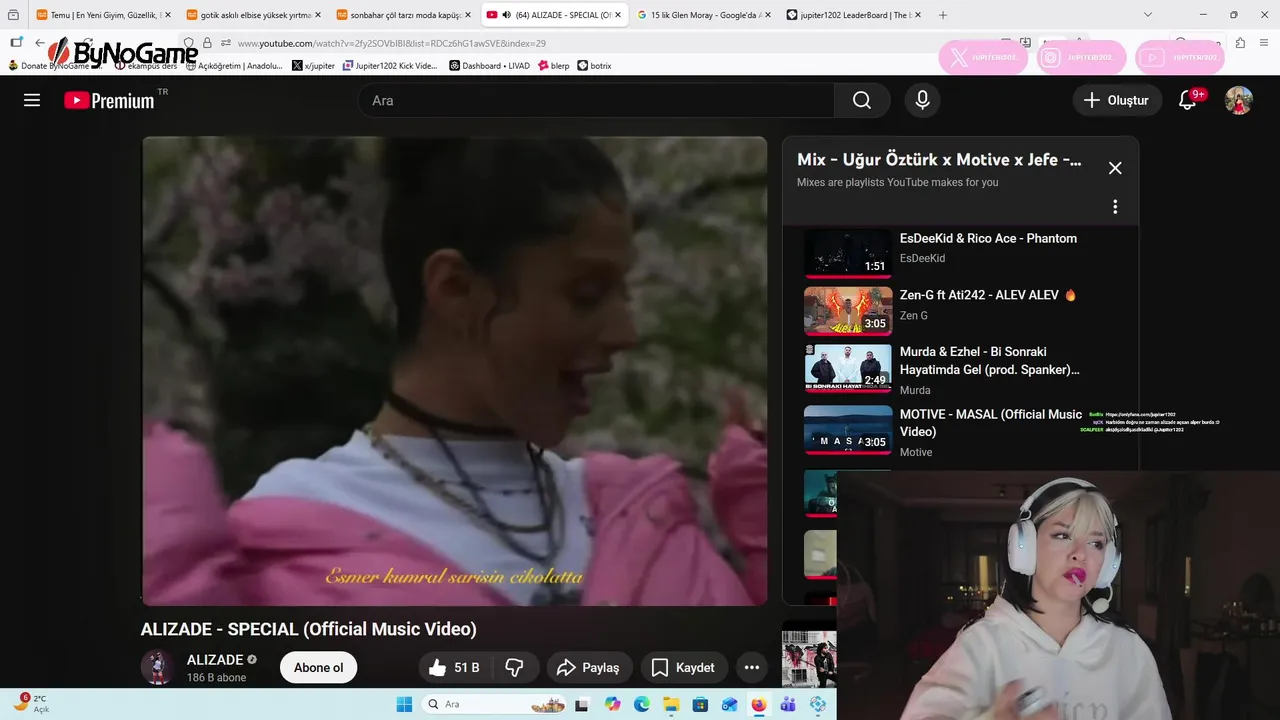Open the Açıköğretim Anadolu bookmark
Image resolution: width=1280 pixels, height=720 pixels.
coord(234,66)
